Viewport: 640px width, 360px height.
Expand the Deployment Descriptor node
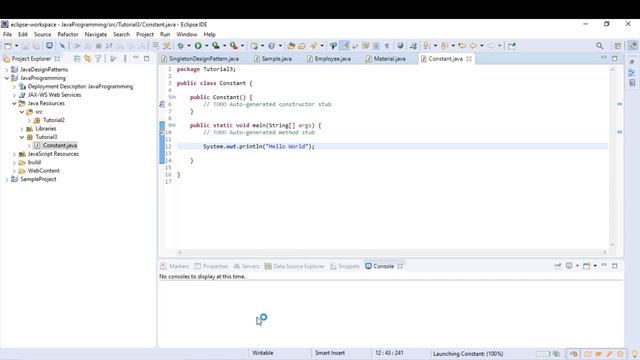click(x=14, y=87)
